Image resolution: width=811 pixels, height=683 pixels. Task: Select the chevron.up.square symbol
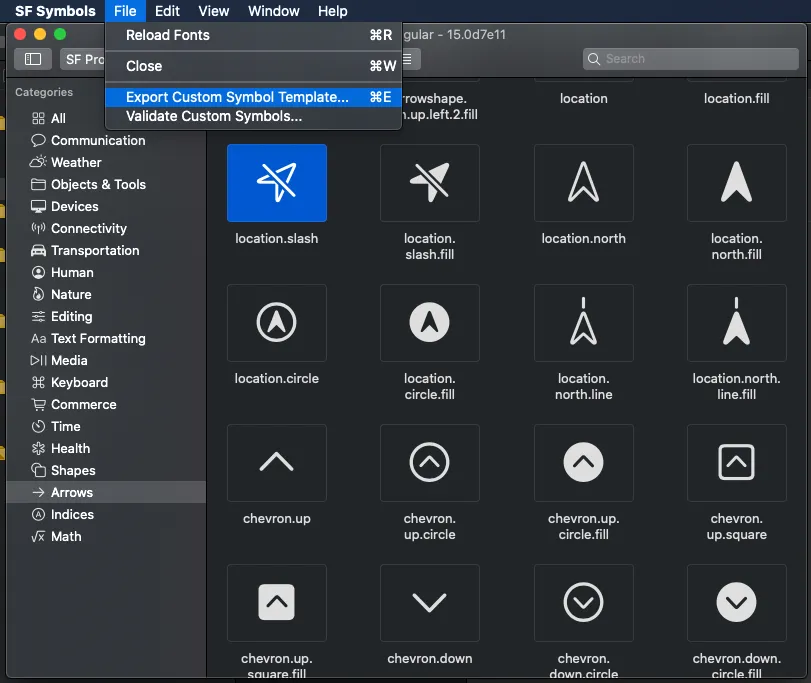737,463
